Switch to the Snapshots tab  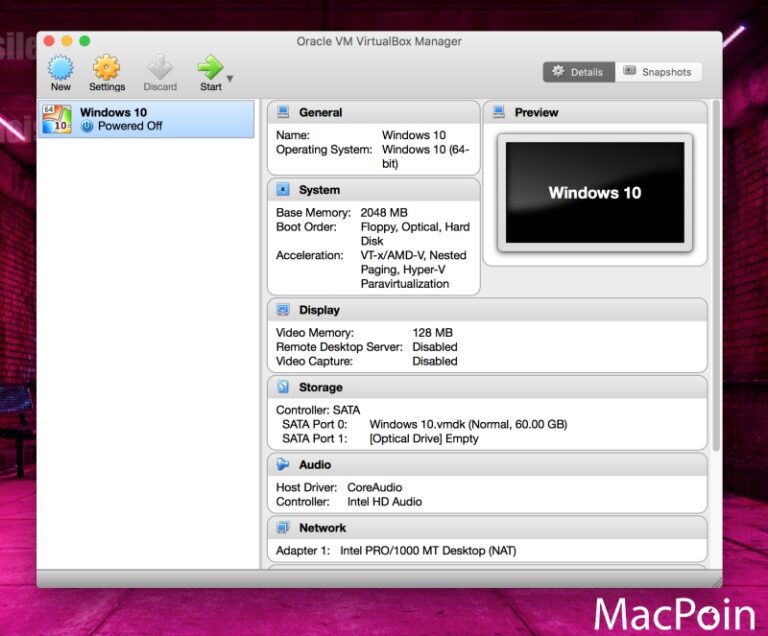[x=658, y=72]
